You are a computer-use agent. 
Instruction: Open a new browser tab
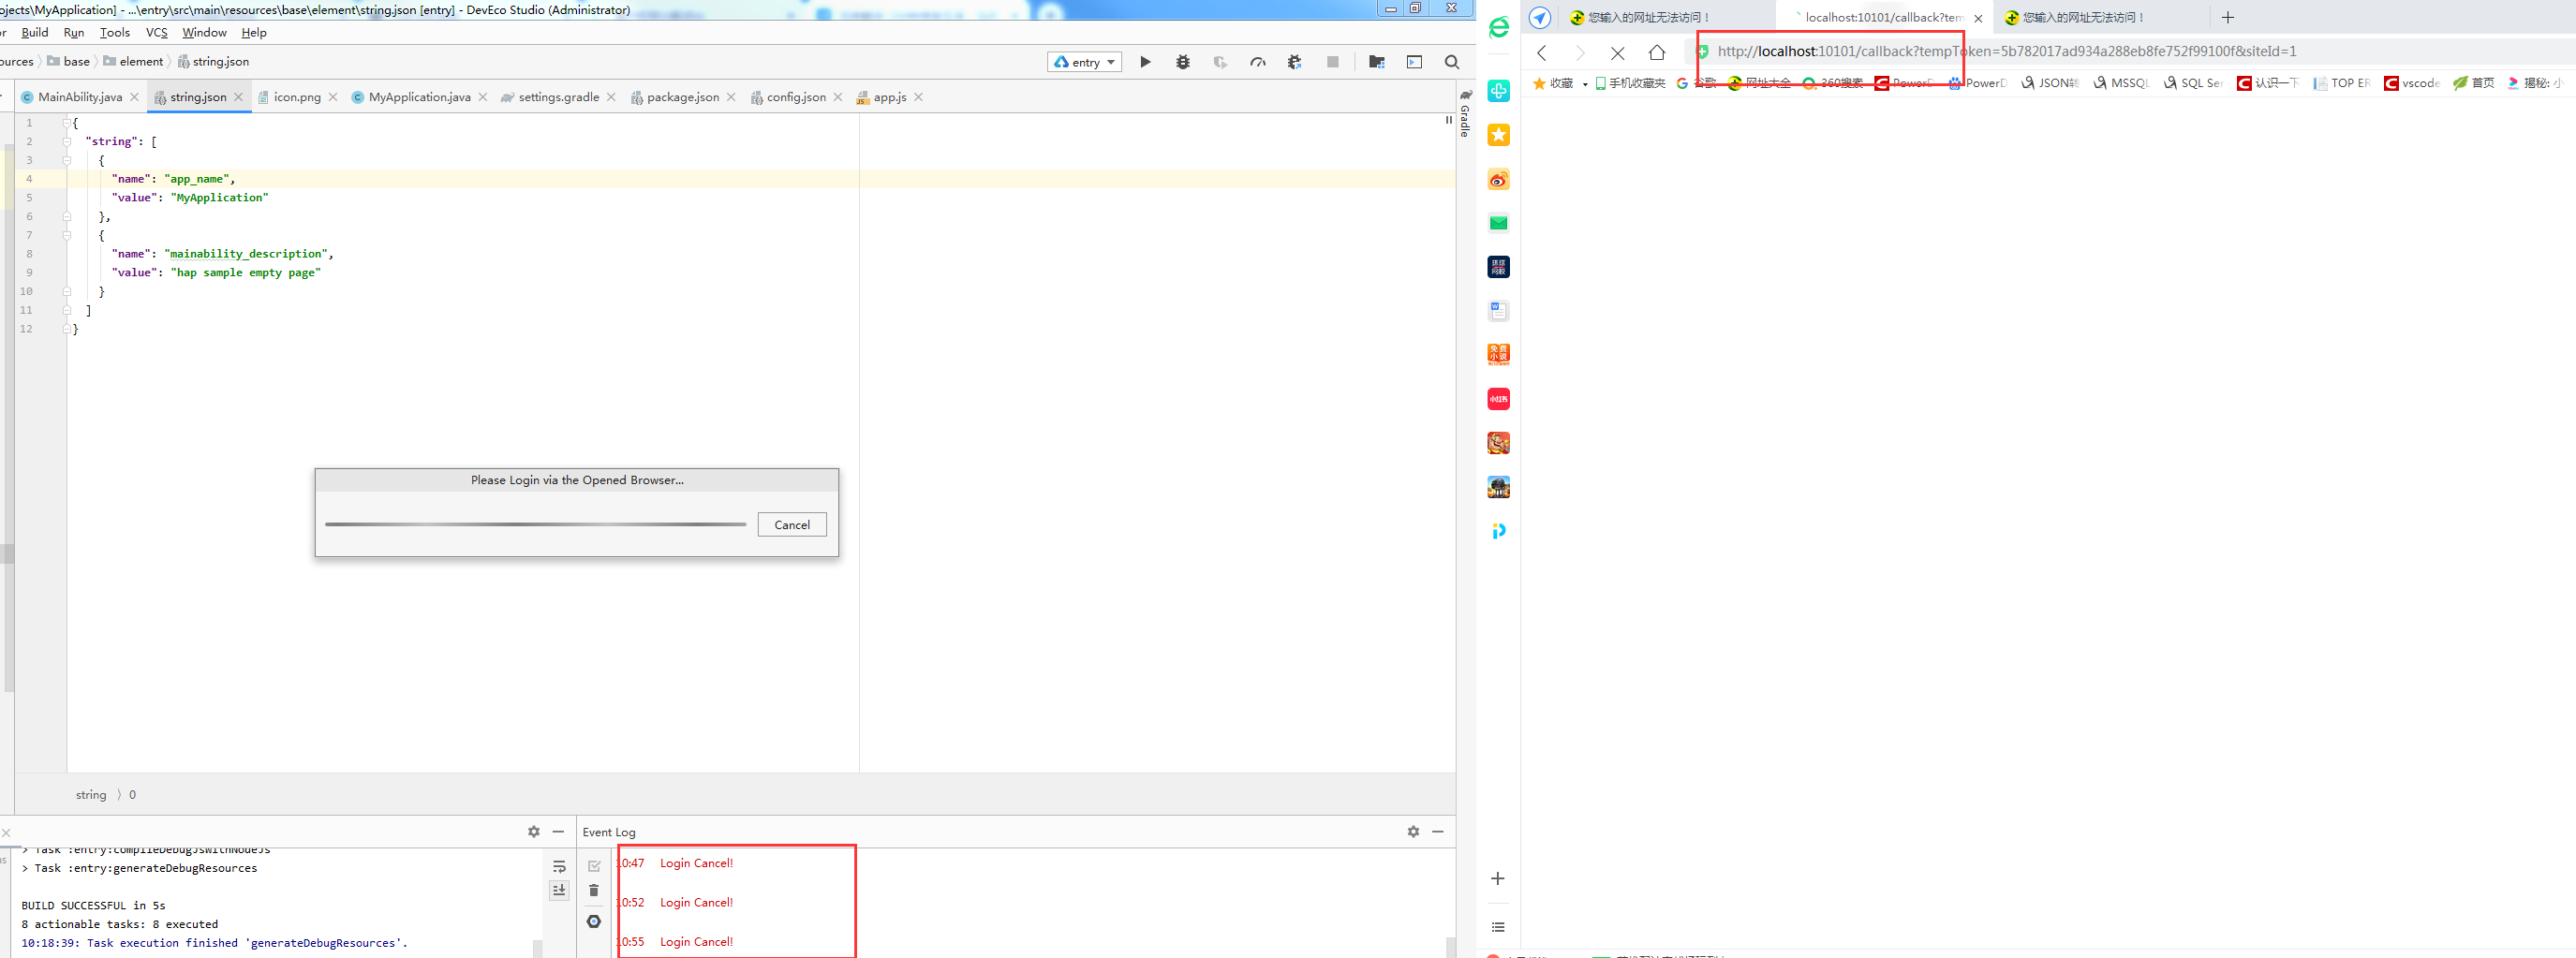(2228, 17)
